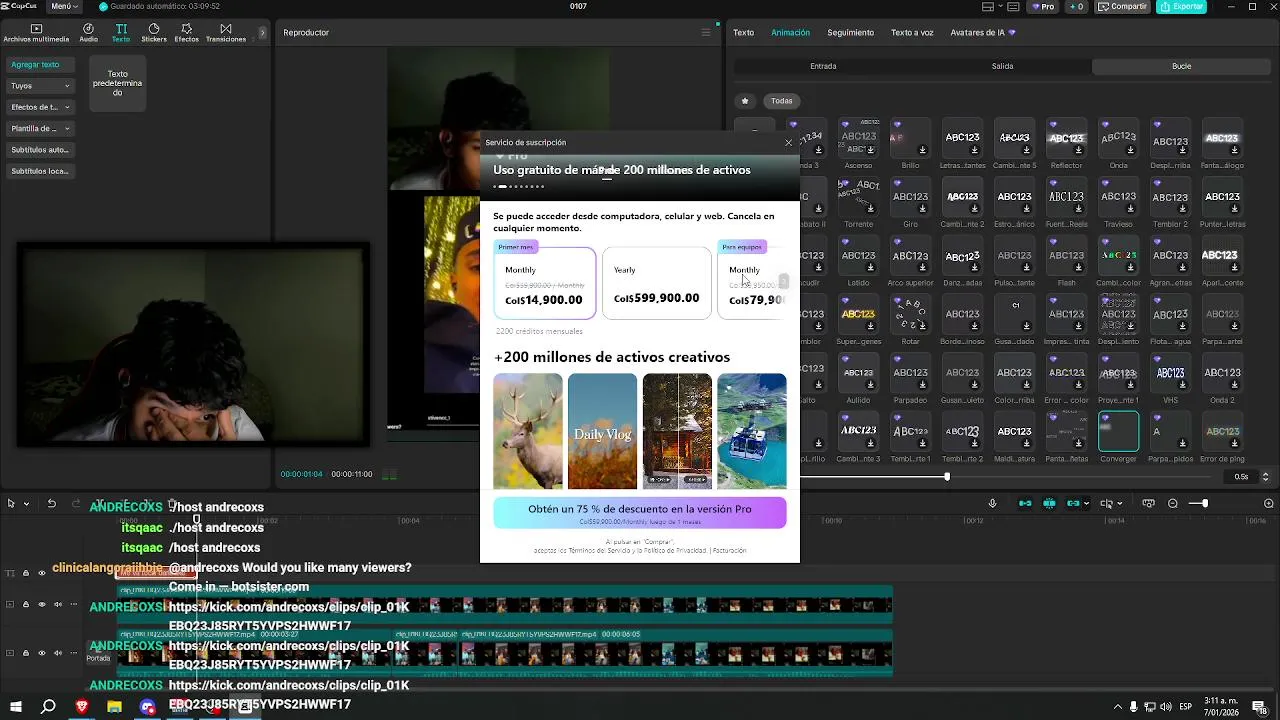Download the Brillo animation
1280x720 pixels.
click(923, 151)
